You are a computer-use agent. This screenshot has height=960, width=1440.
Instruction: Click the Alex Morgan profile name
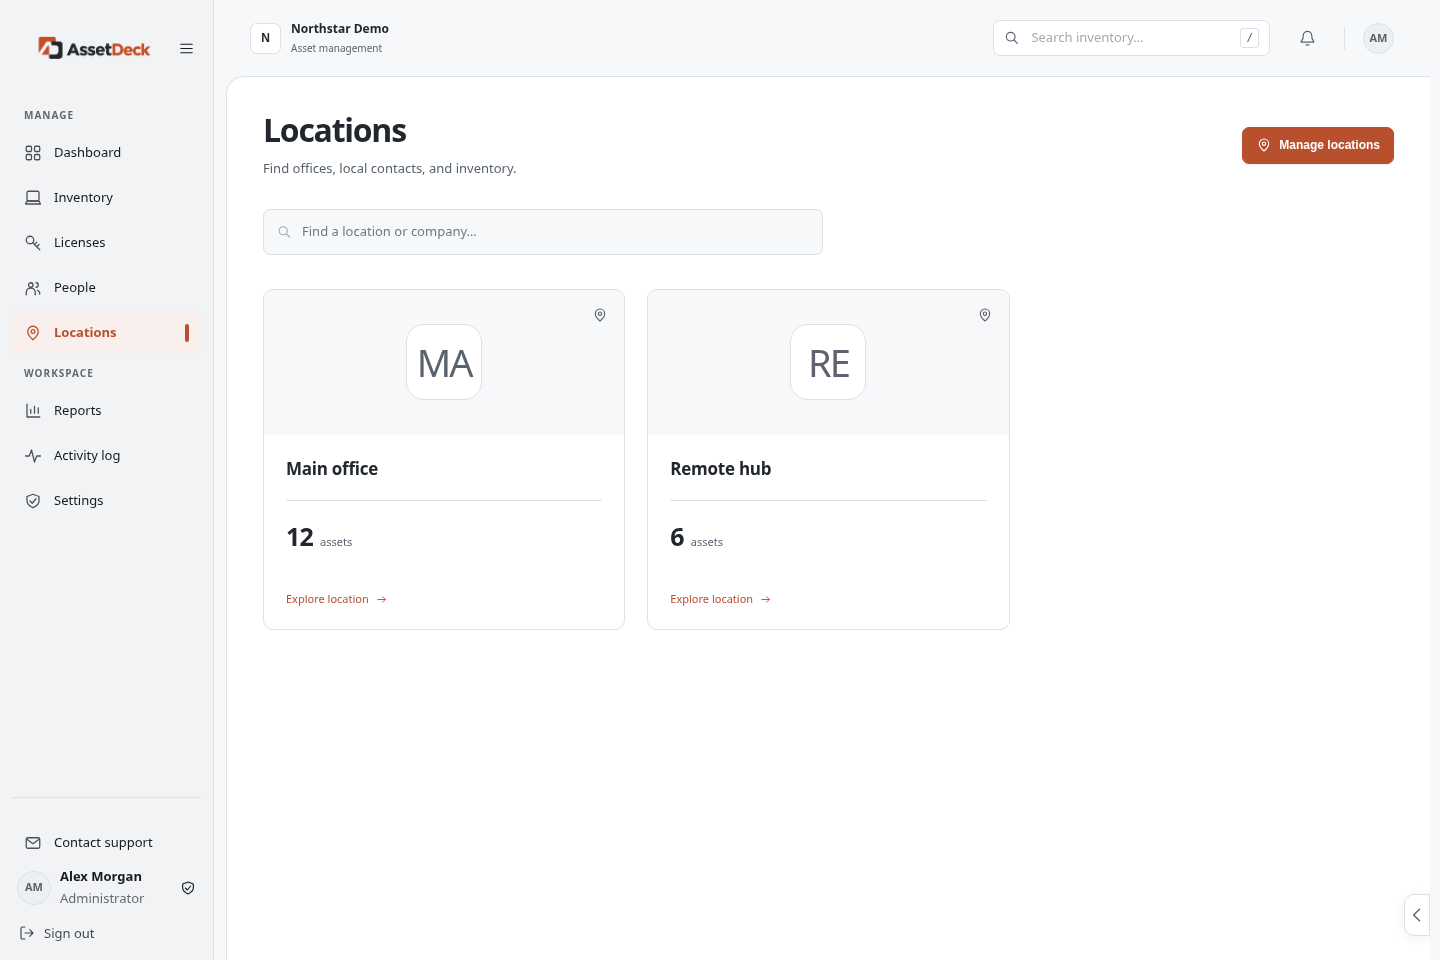pyautogui.click(x=101, y=876)
